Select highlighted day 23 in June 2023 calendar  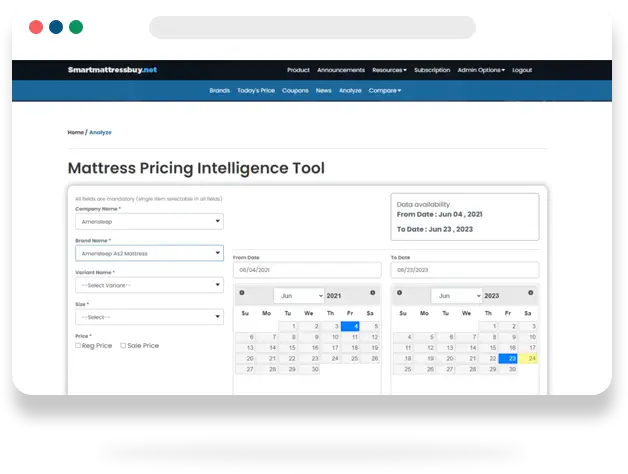tap(508, 358)
